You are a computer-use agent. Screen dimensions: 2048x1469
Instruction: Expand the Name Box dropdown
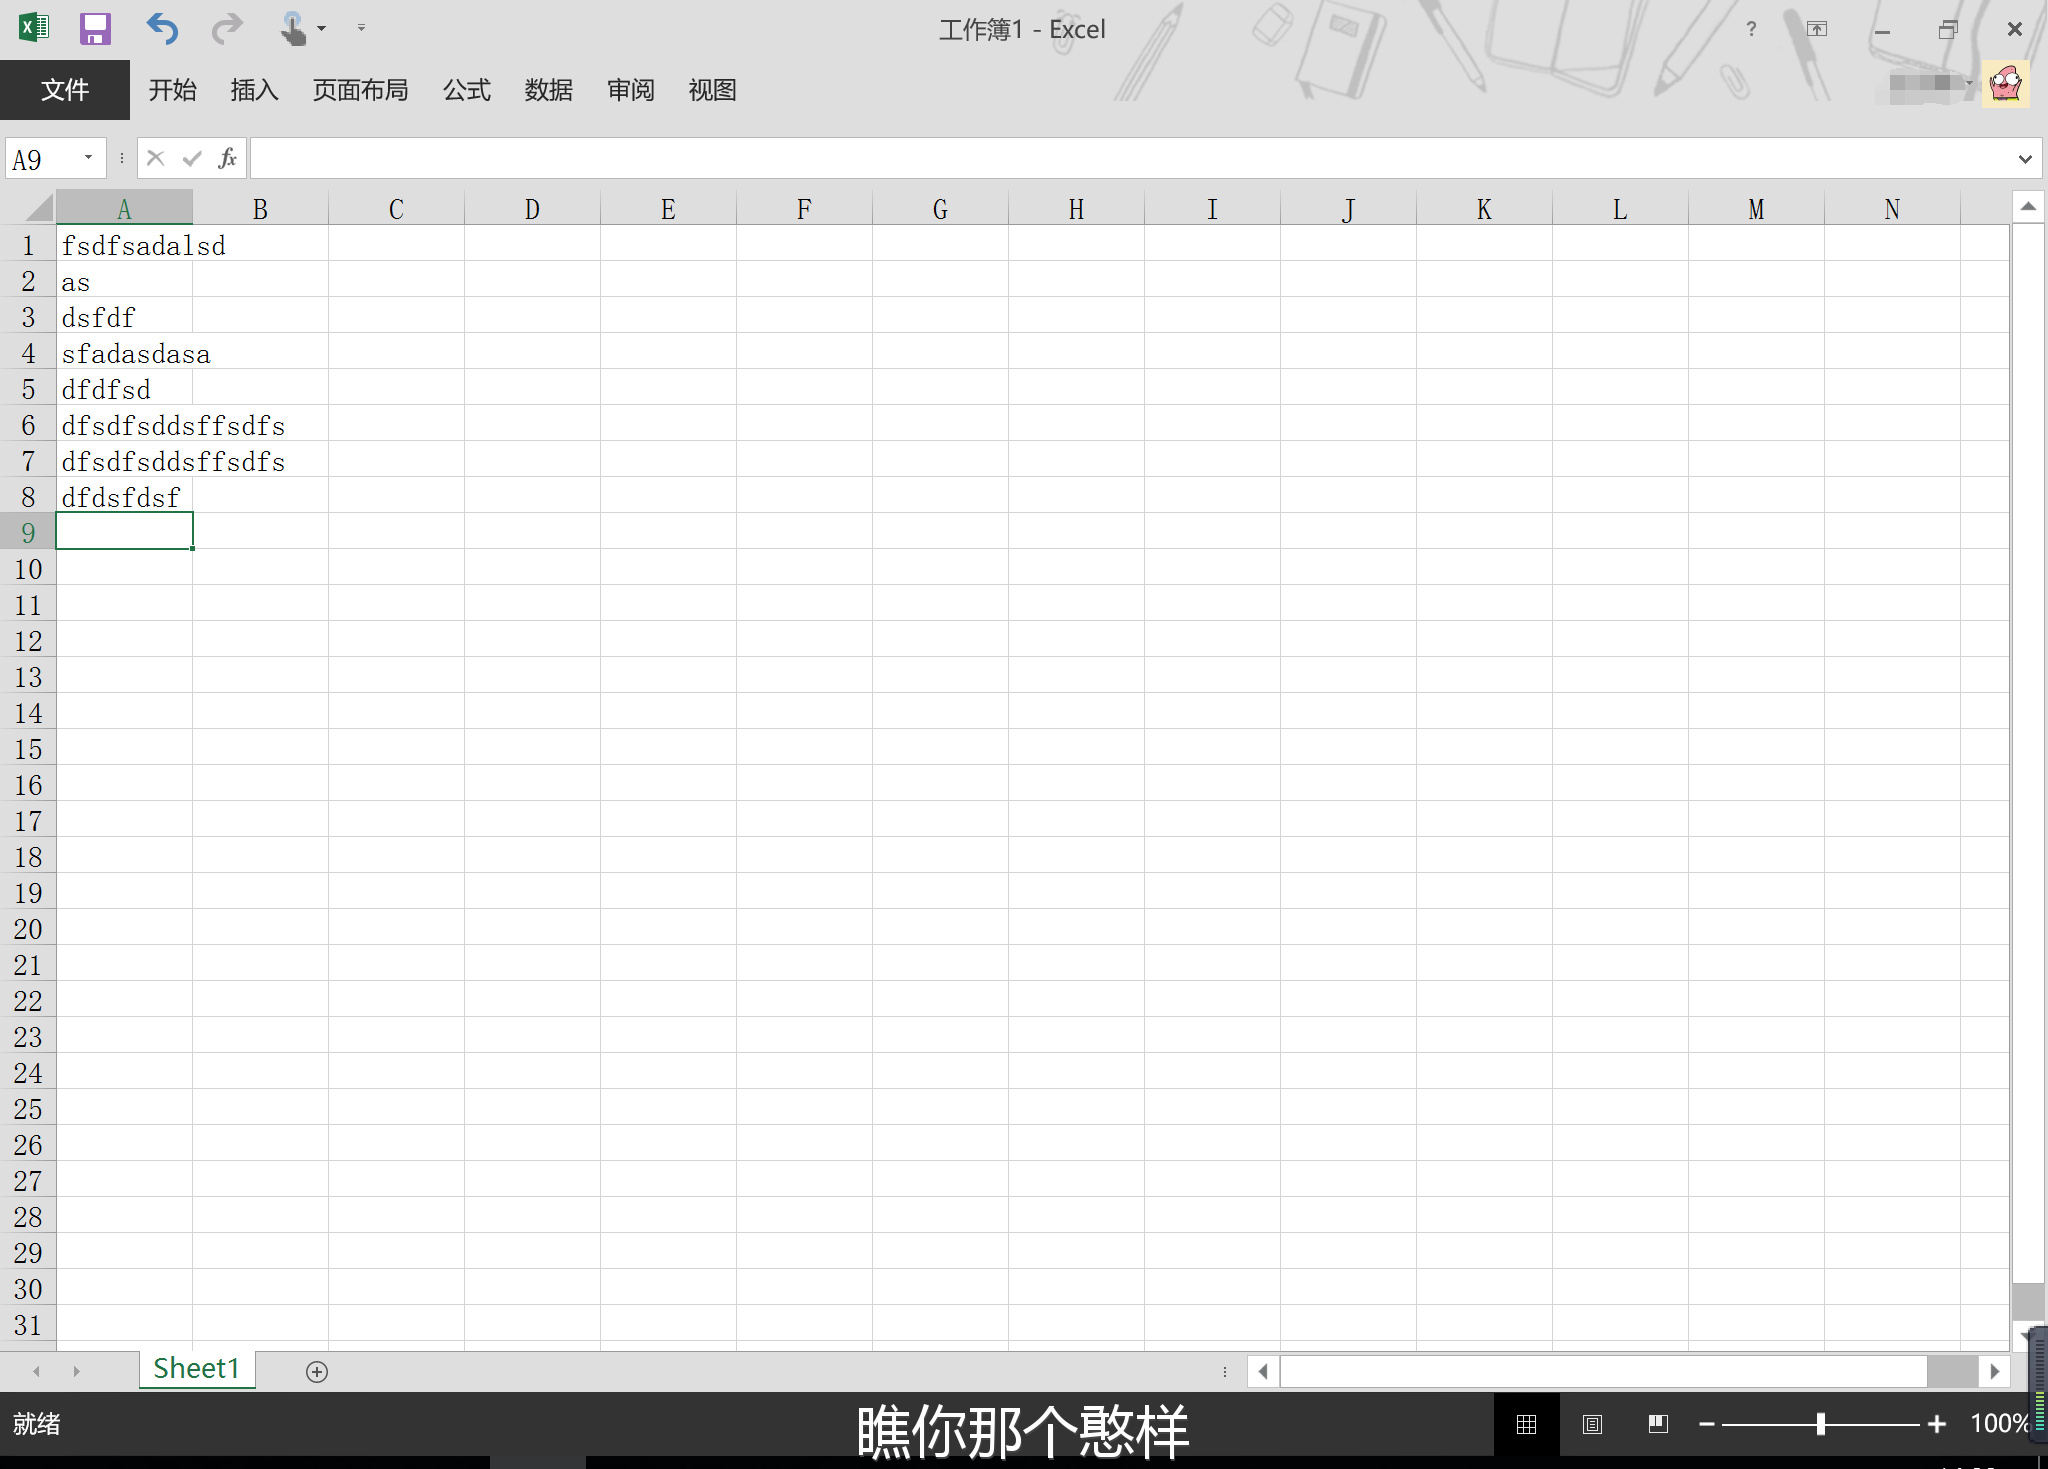click(88, 158)
